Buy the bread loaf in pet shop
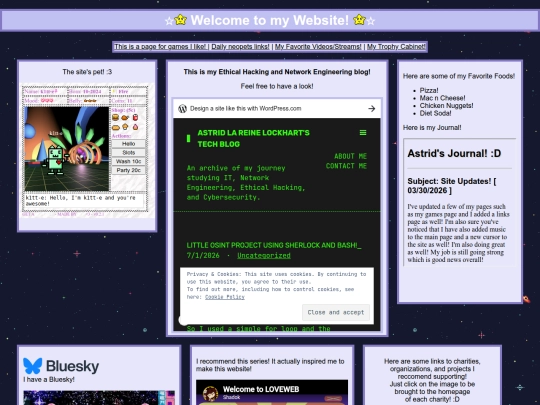 coord(116,127)
